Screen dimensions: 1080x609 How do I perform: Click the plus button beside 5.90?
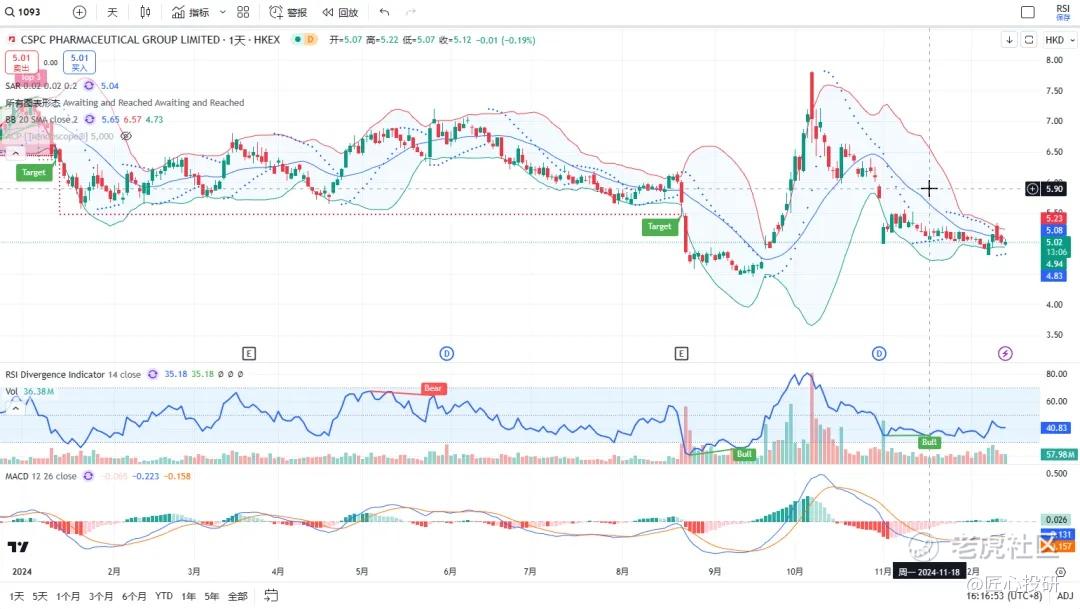pyautogui.click(x=1032, y=189)
